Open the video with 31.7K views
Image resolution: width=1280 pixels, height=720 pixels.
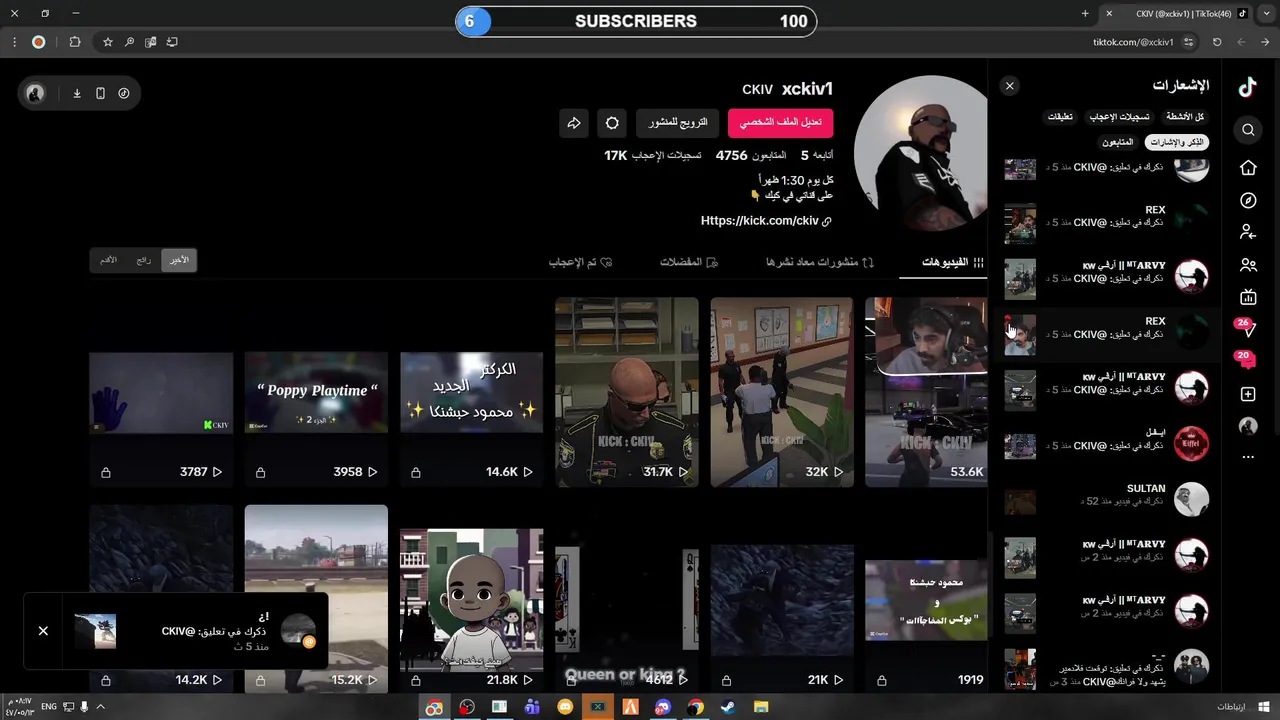[x=627, y=392]
